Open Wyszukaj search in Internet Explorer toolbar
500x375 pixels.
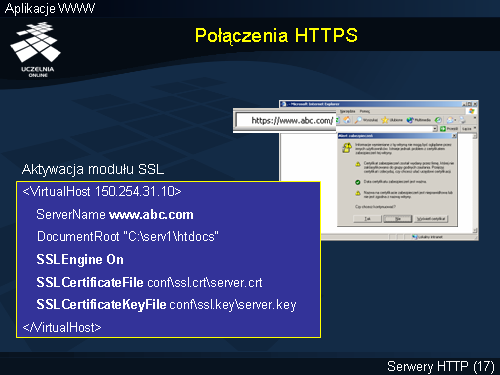click(366, 120)
